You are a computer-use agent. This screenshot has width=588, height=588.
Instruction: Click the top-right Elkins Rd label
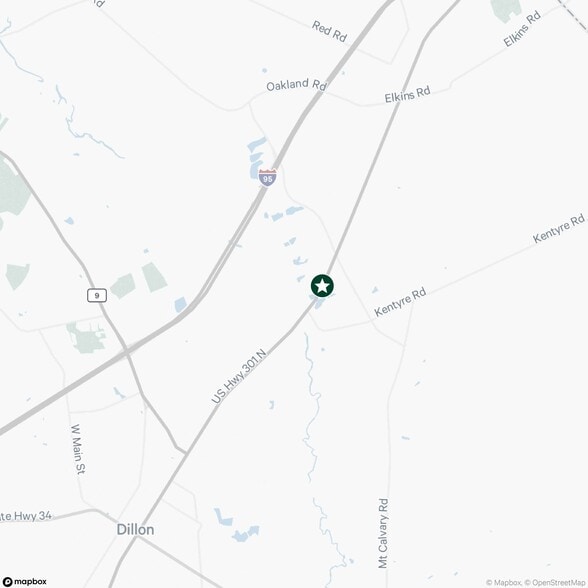coord(522,28)
